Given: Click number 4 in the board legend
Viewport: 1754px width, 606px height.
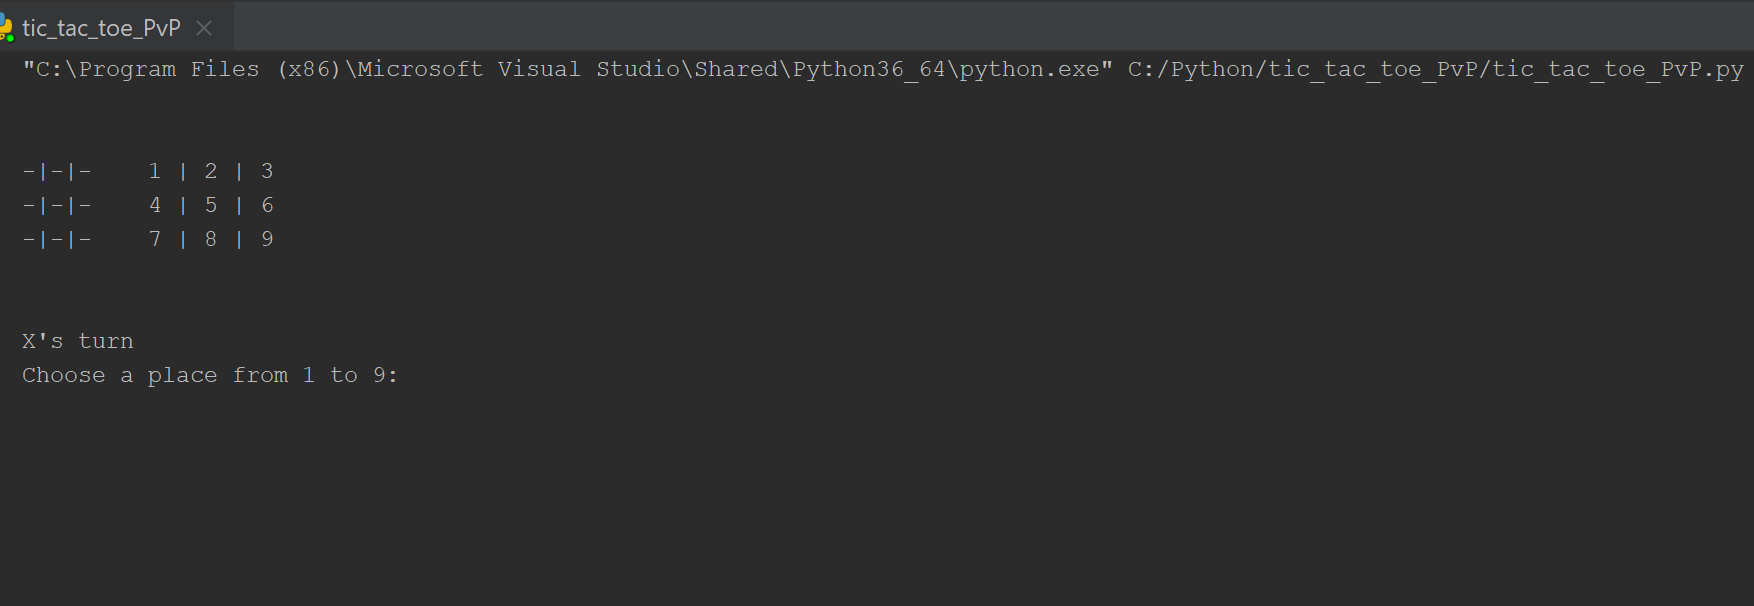Looking at the screenshot, I should (154, 205).
